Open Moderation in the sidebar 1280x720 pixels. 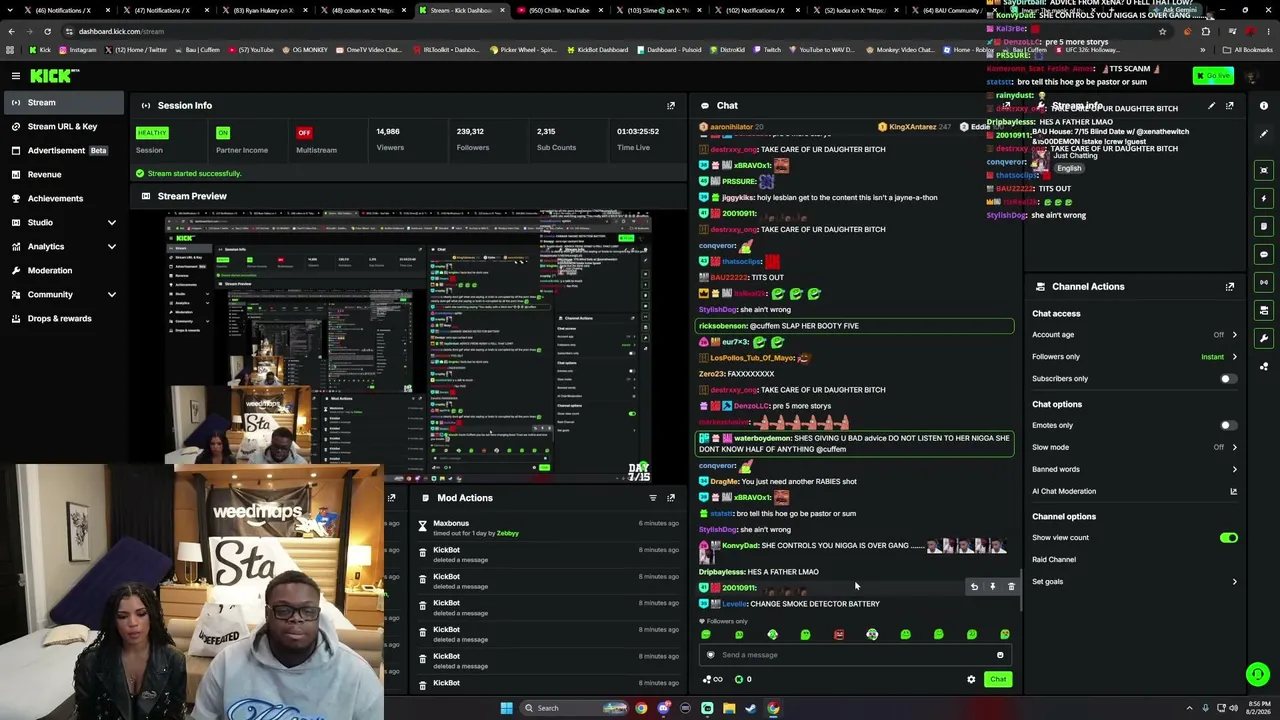coord(64,270)
